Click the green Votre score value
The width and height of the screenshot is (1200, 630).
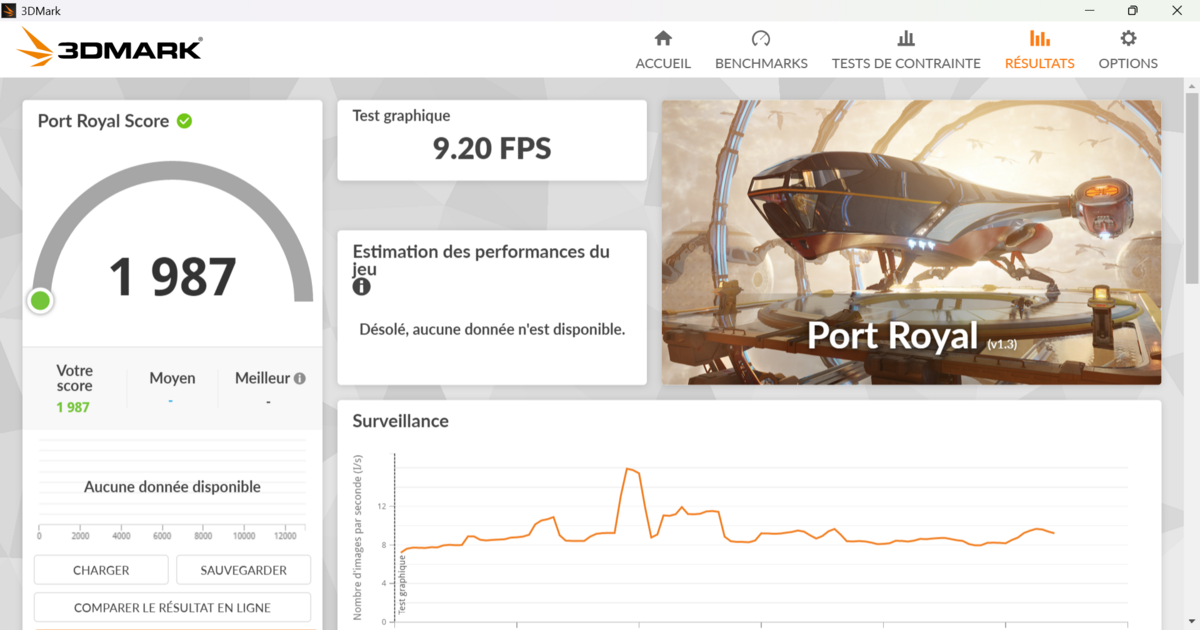point(73,407)
